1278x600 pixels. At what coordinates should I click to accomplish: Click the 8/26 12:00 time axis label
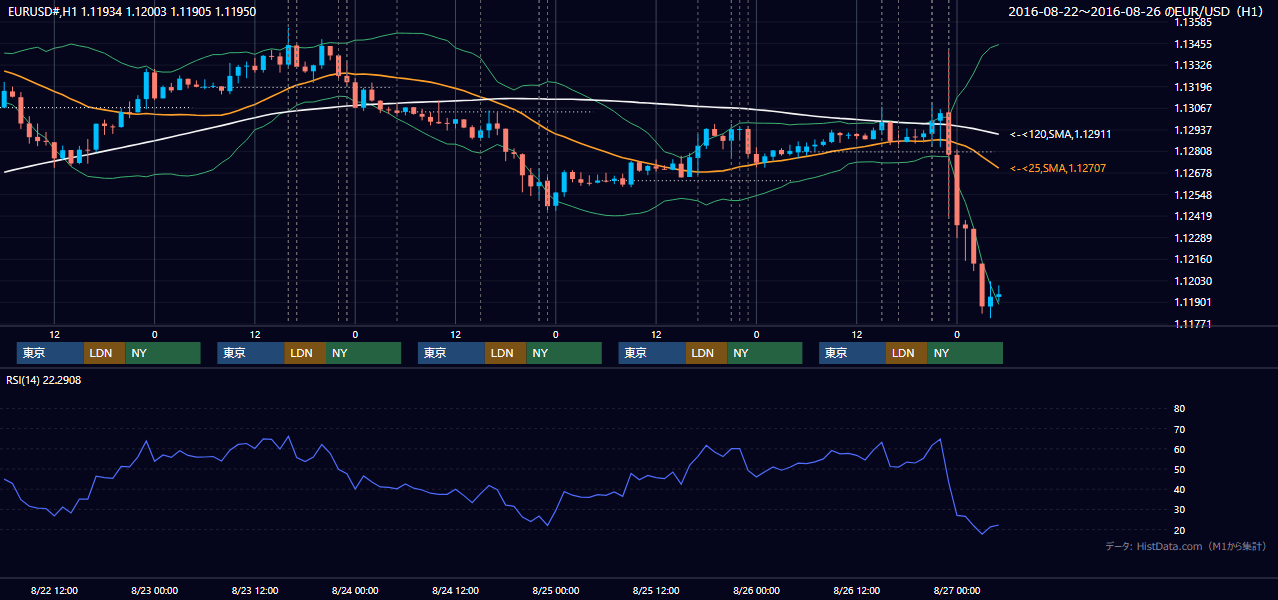click(856, 590)
